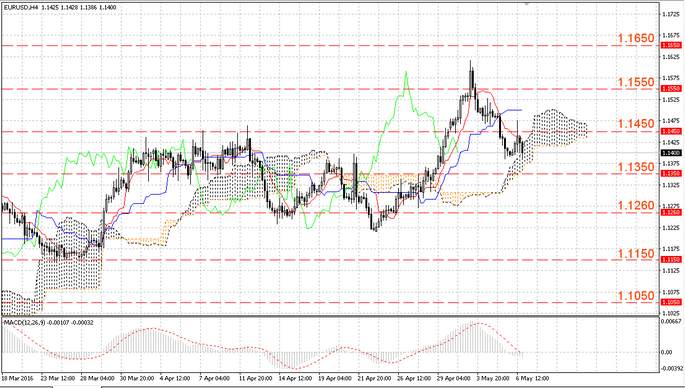Click the red 1.1050 price tag on axis
The width and height of the screenshot is (685, 388).
click(671, 302)
